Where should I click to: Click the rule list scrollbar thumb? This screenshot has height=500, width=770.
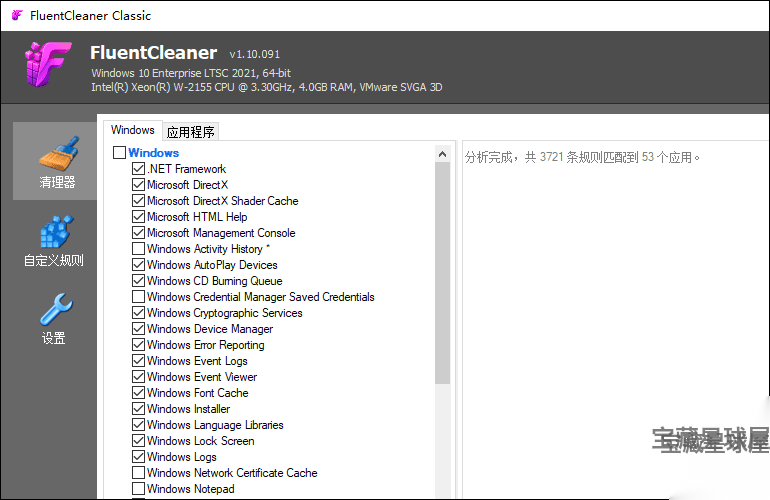coord(442,273)
